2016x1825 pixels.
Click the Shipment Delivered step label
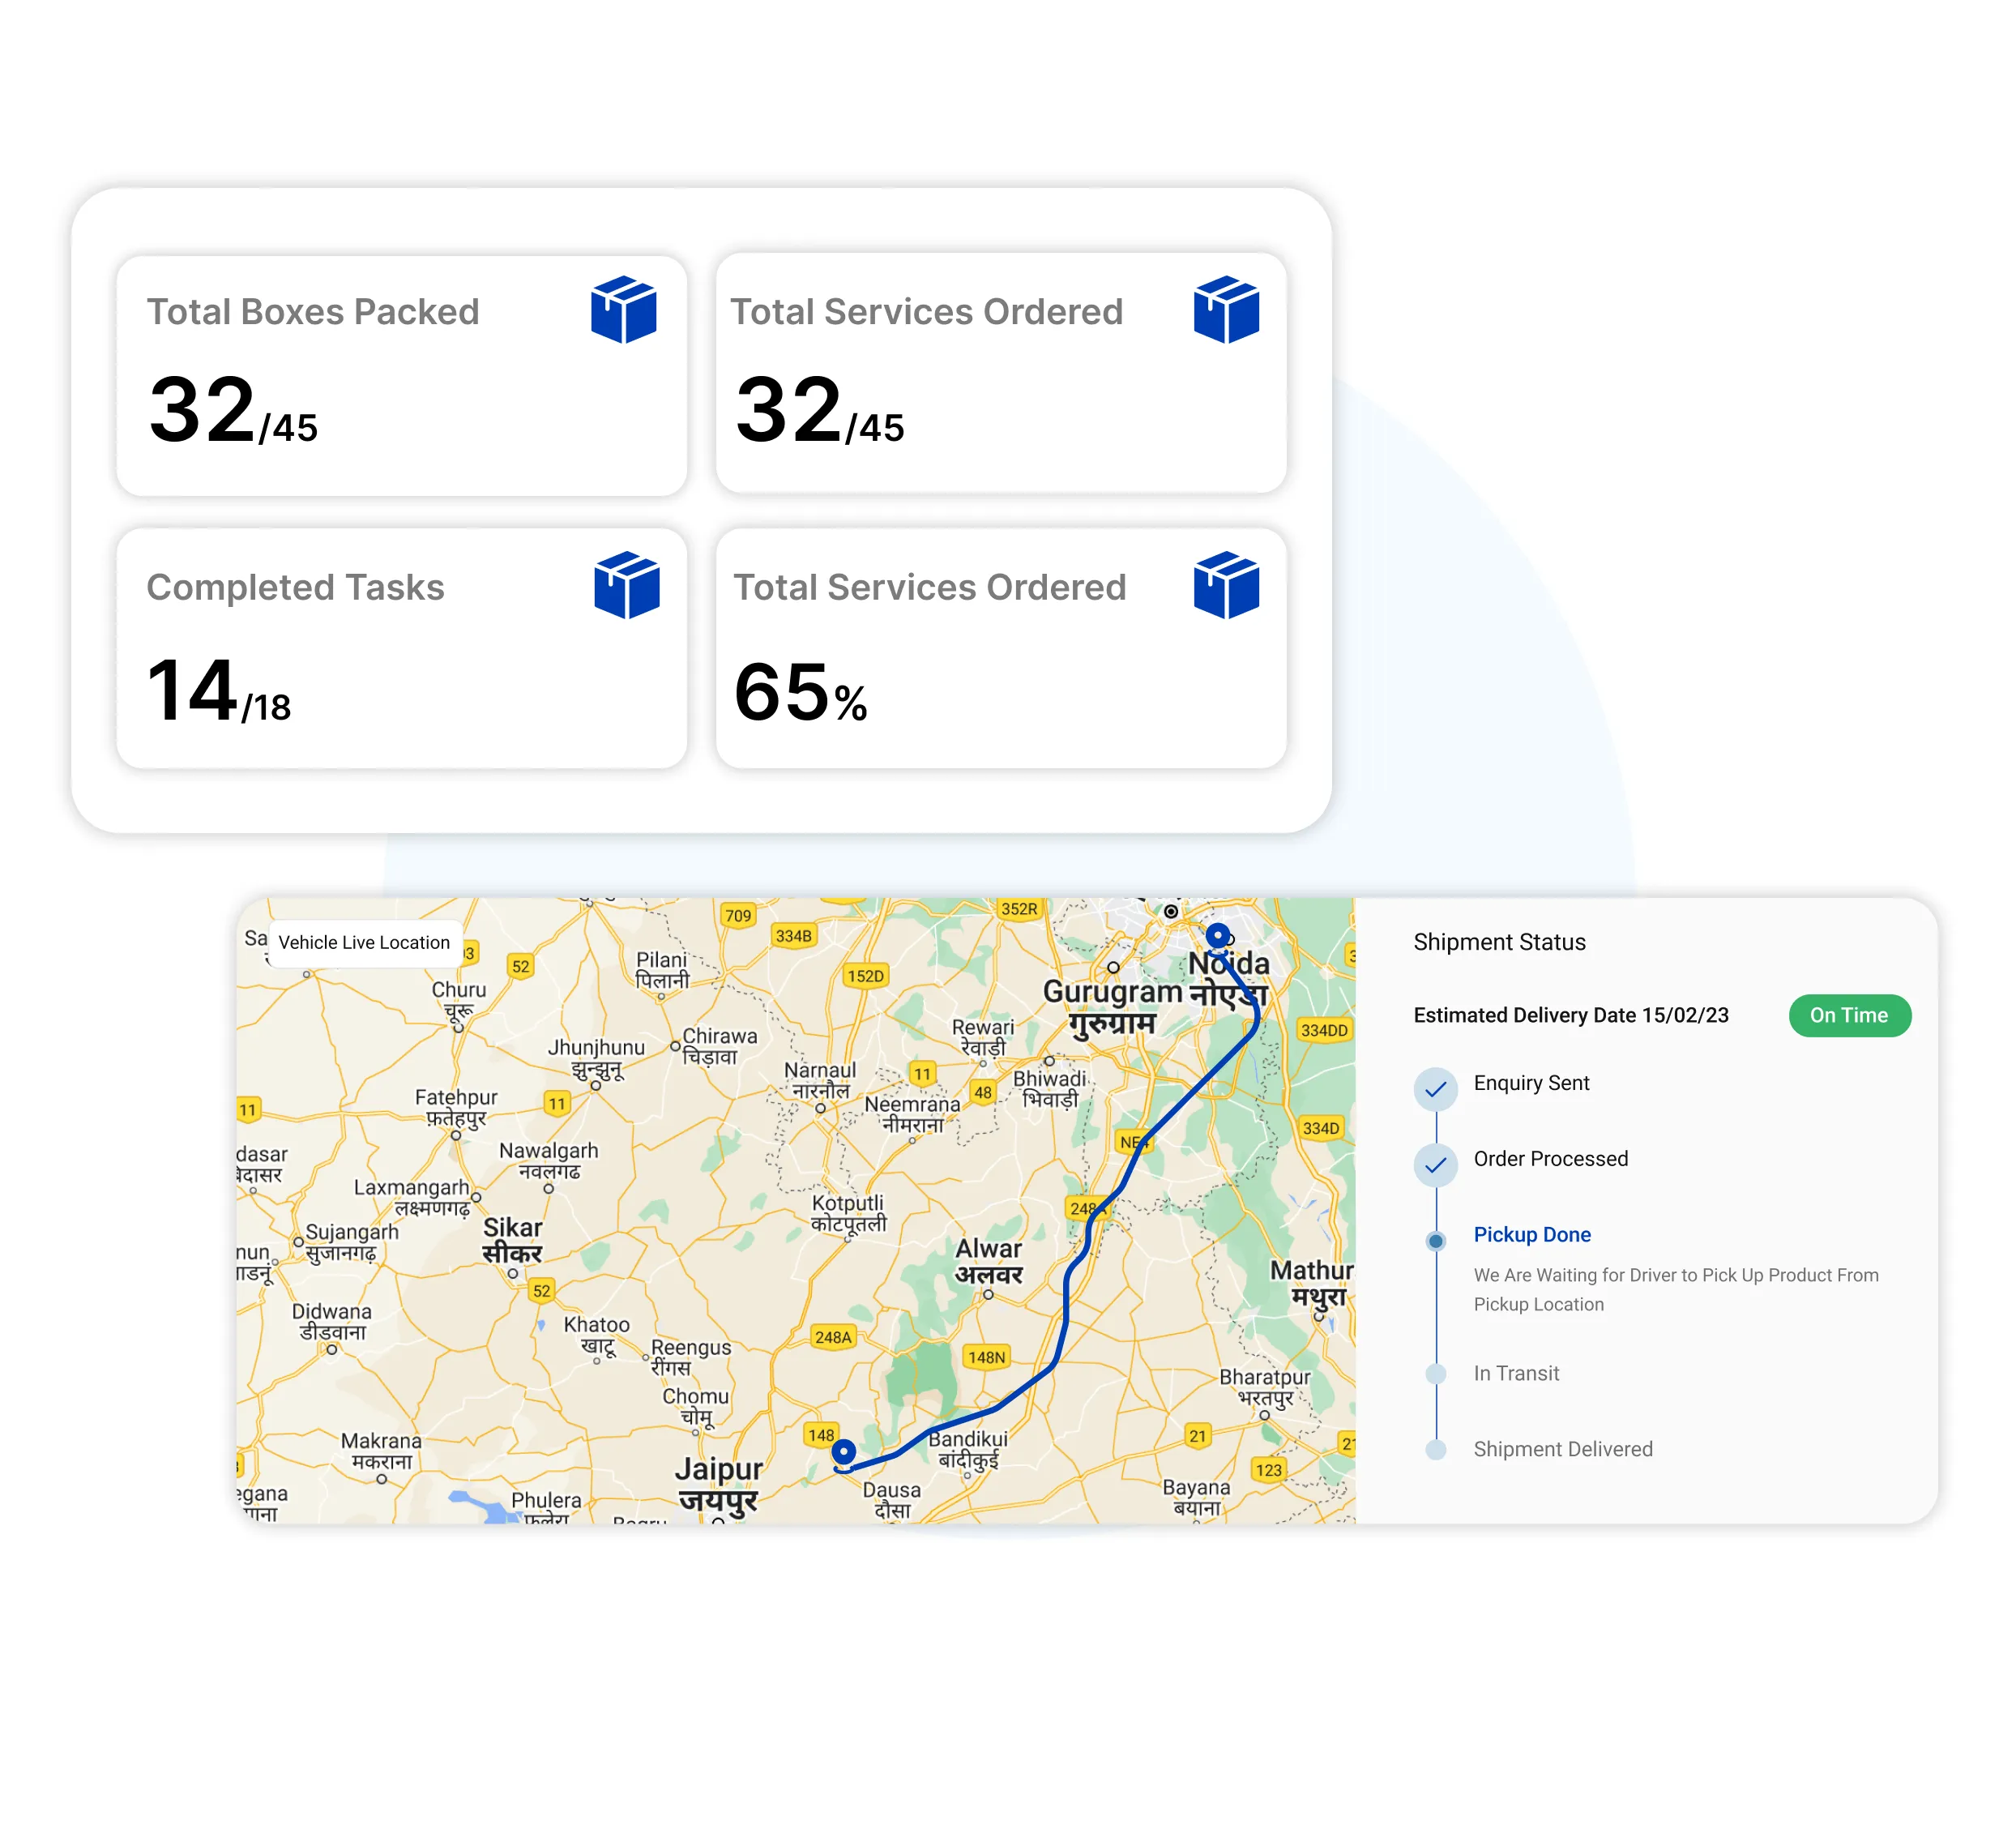[1562, 1449]
